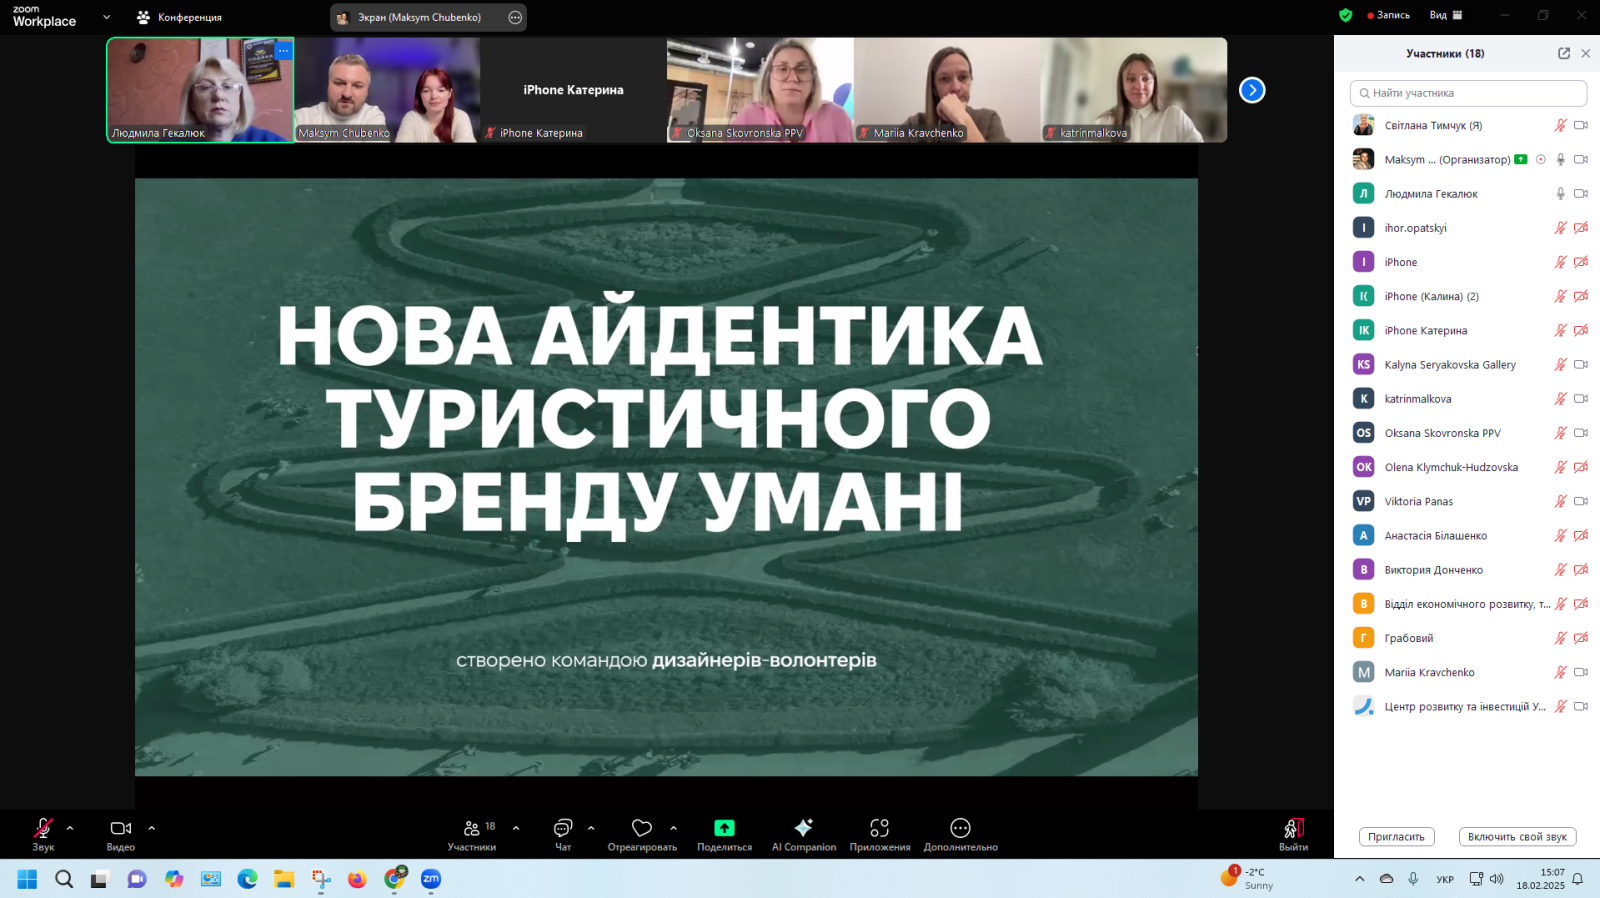Expand audio options arrow next to Звук

[70, 828]
